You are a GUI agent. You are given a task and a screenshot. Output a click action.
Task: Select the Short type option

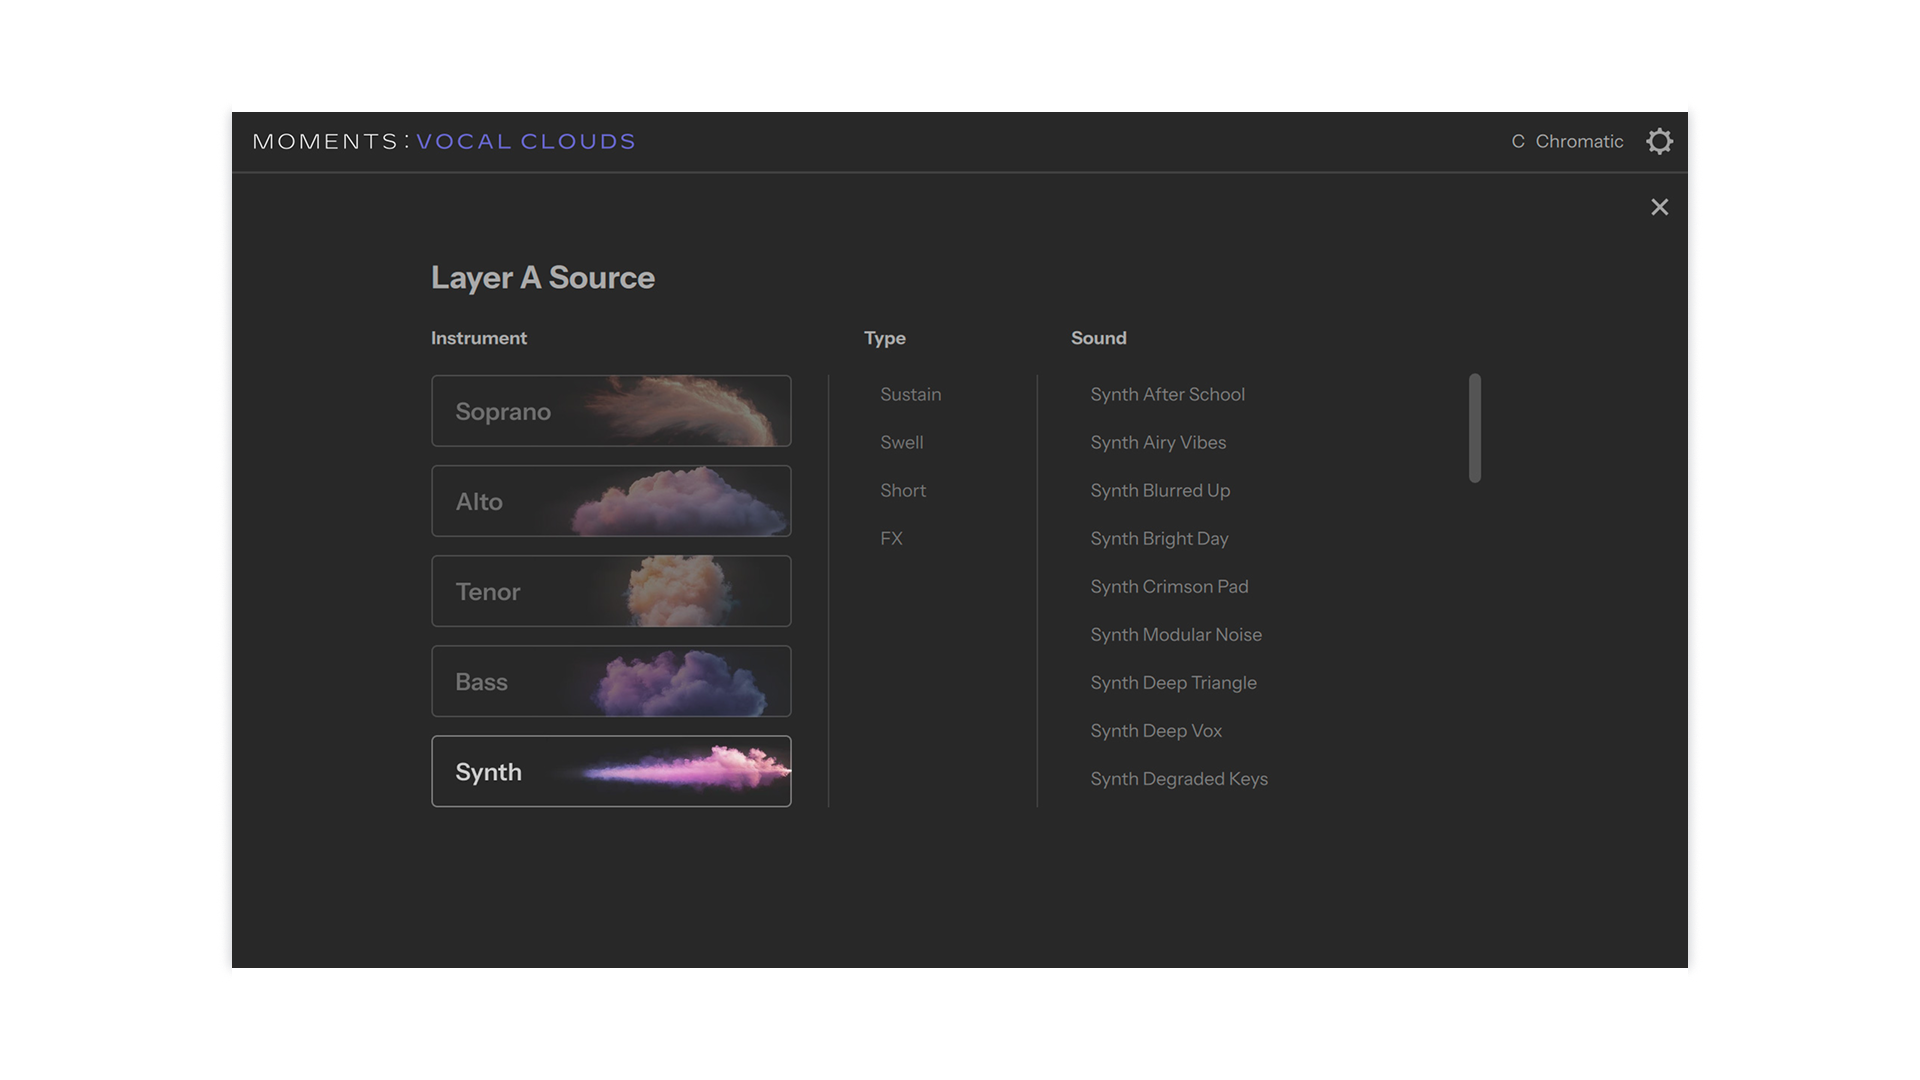(903, 490)
